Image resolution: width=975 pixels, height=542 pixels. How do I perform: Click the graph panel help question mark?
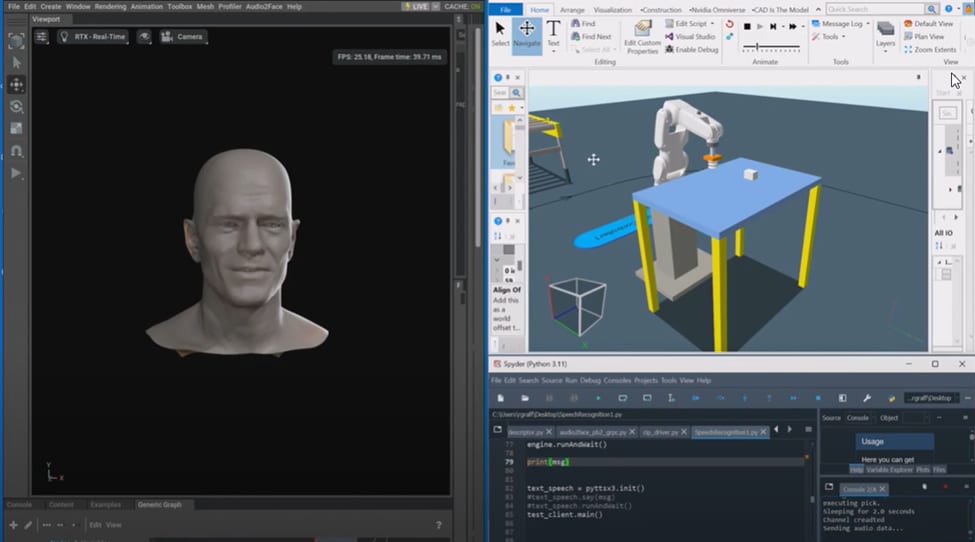(x=438, y=525)
